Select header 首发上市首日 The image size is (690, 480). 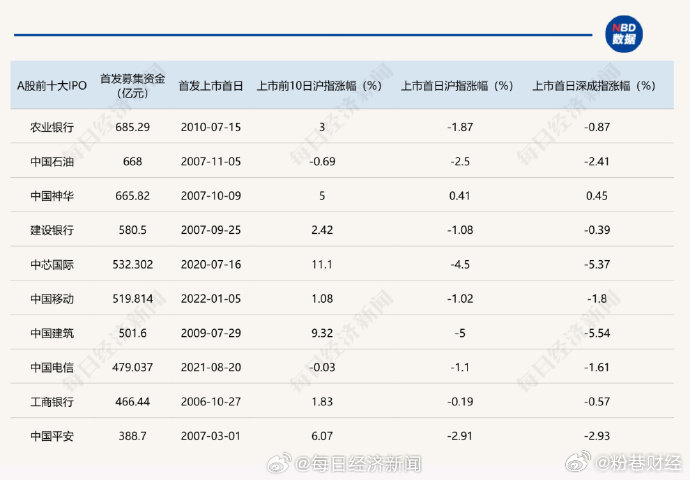pos(211,86)
